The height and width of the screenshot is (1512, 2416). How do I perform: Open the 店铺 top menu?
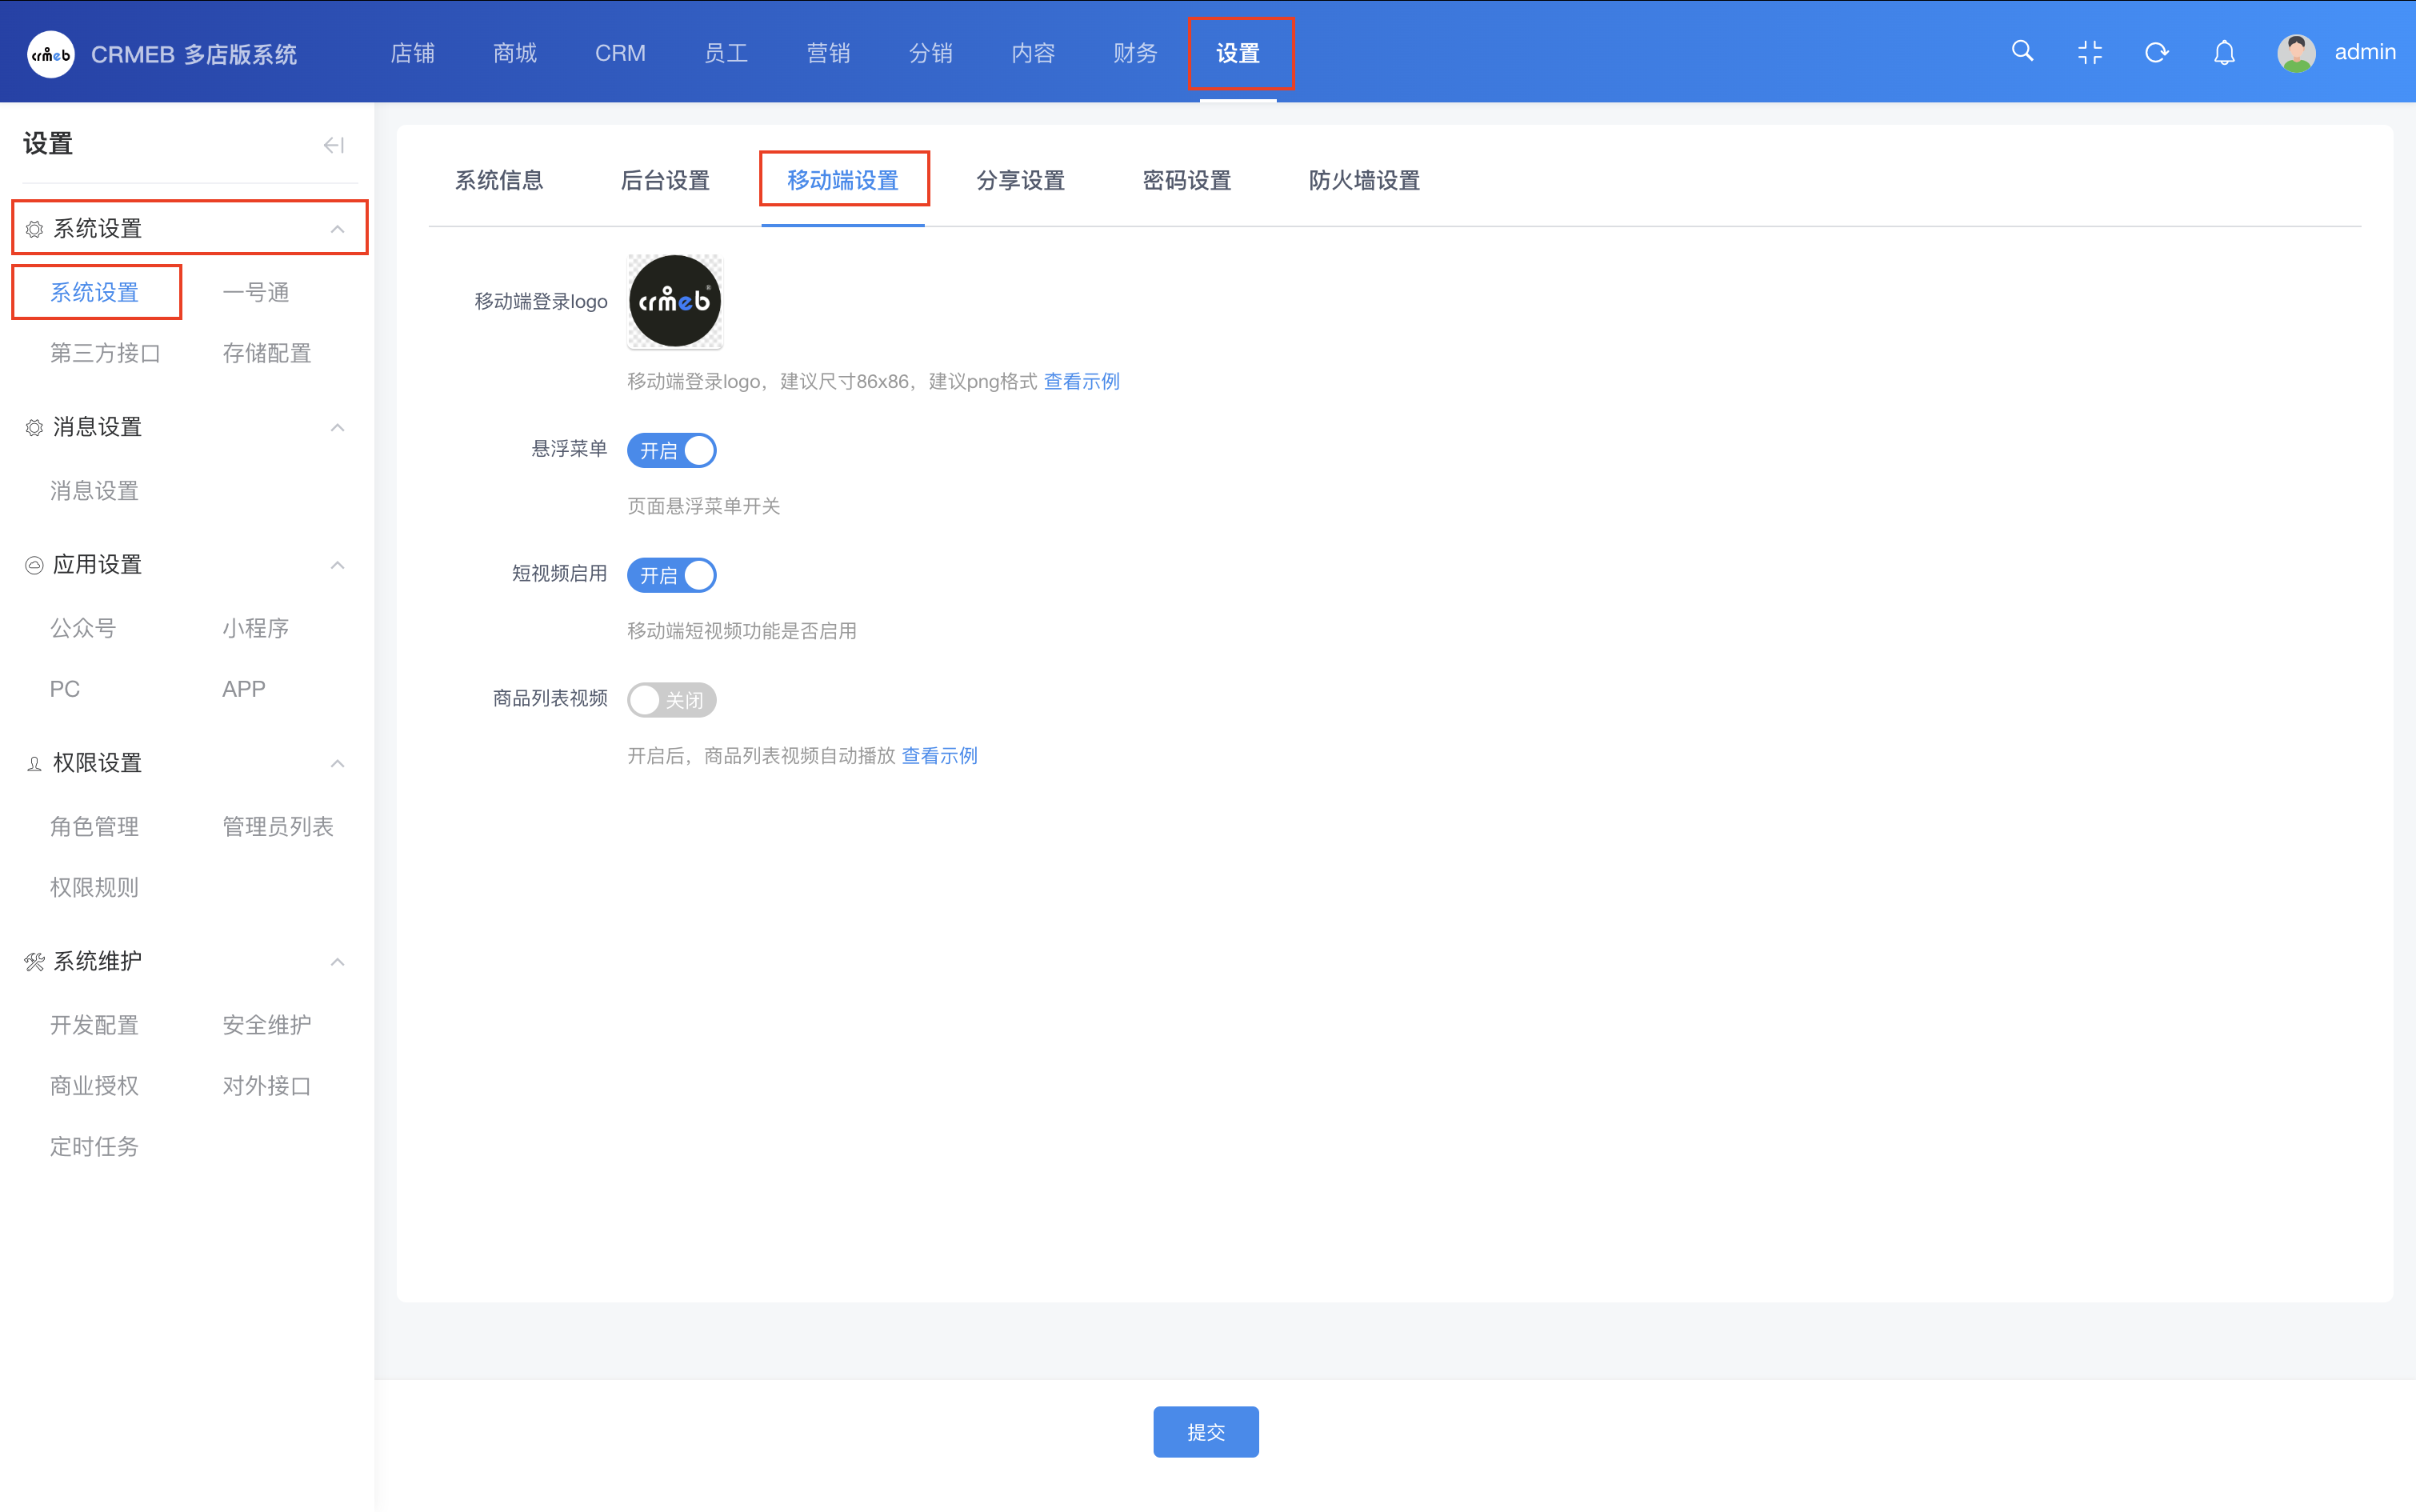pos(412,53)
